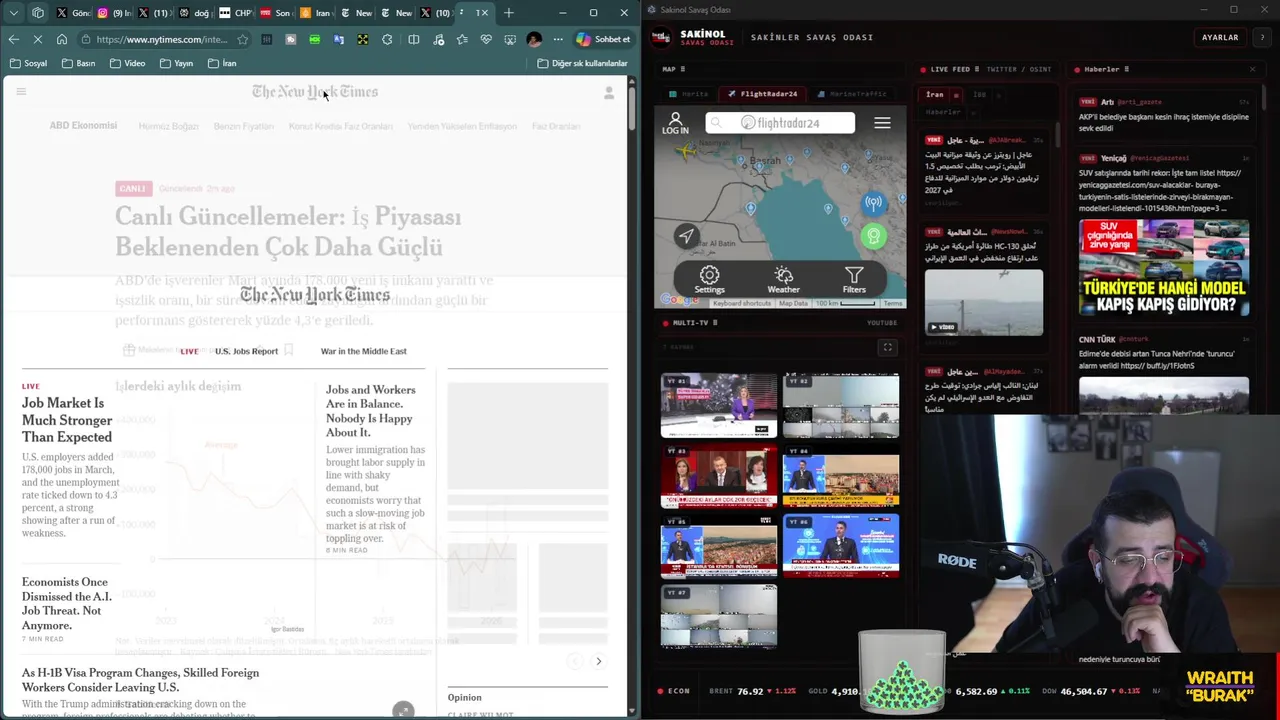1280x720 pixels.
Task: Add nytimes page to favorites star
Action: point(242,39)
